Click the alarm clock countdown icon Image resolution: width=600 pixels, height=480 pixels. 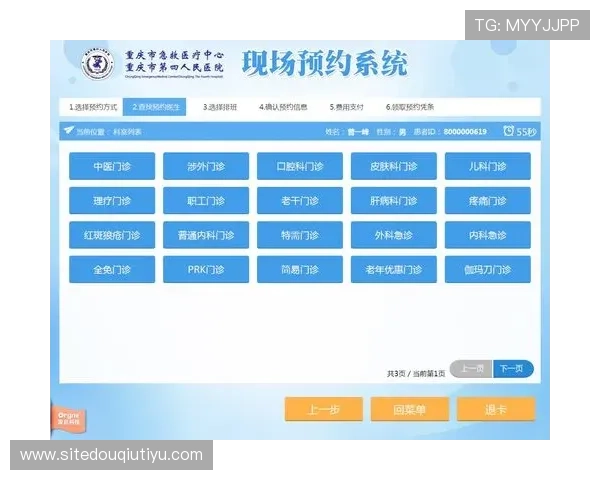(x=508, y=131)
